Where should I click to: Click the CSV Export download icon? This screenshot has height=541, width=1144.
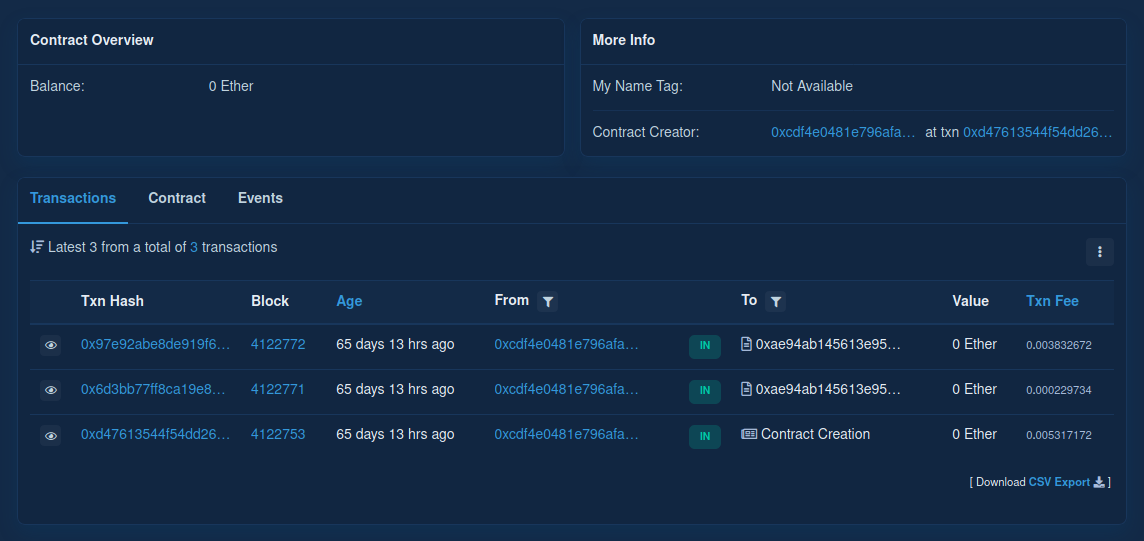point(1099,482)
